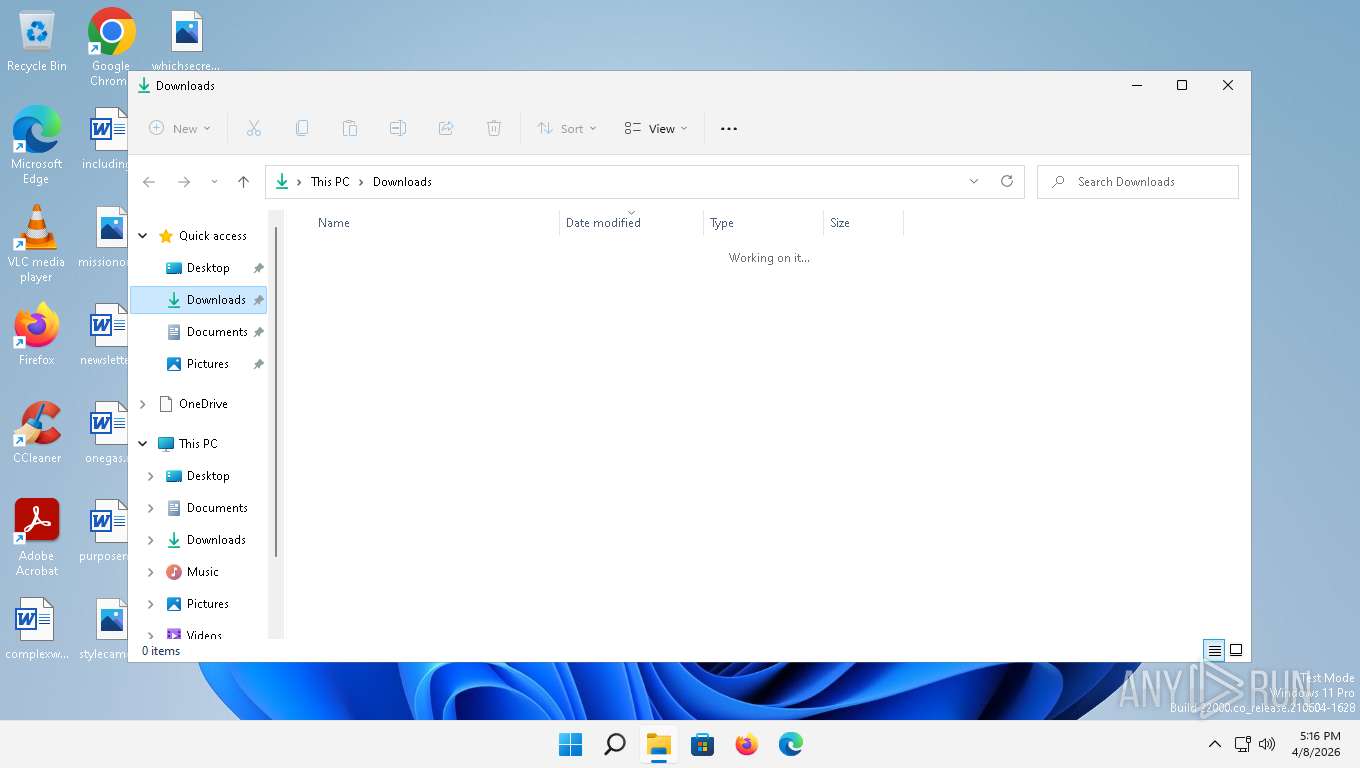
Task: Select pinned Documents under Quick access
Action: tap(217, 332)
